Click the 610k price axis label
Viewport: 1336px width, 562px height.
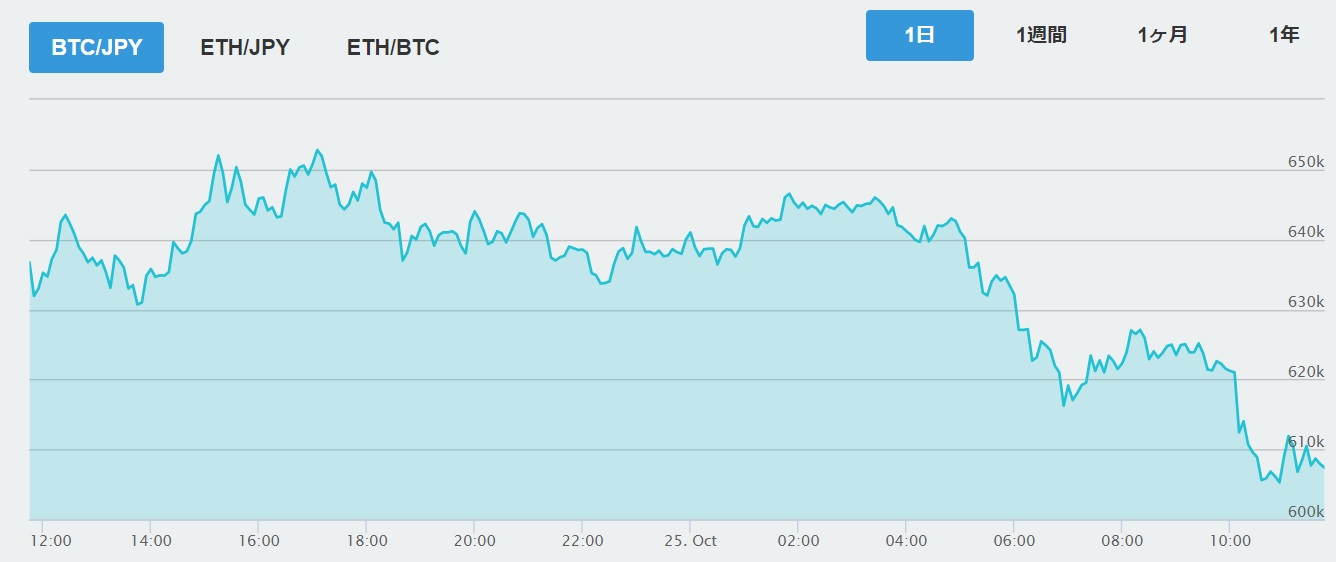point(1306,442)
